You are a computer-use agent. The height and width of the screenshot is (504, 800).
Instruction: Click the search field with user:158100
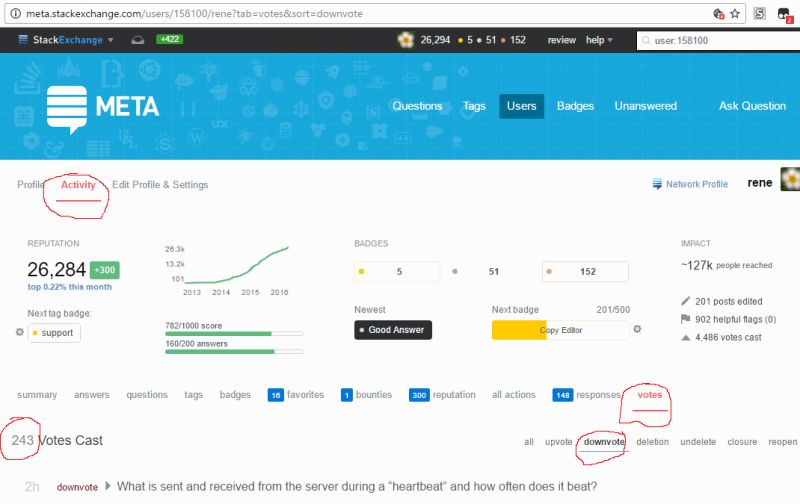coord(718,40)
